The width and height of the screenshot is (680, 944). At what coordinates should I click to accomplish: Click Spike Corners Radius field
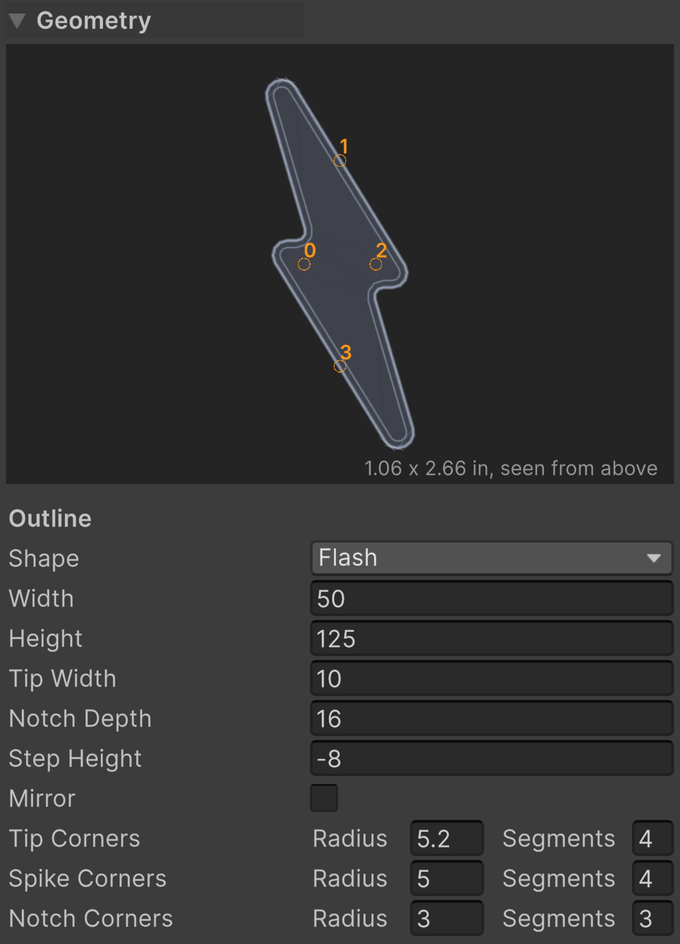(x=447, y=878)
